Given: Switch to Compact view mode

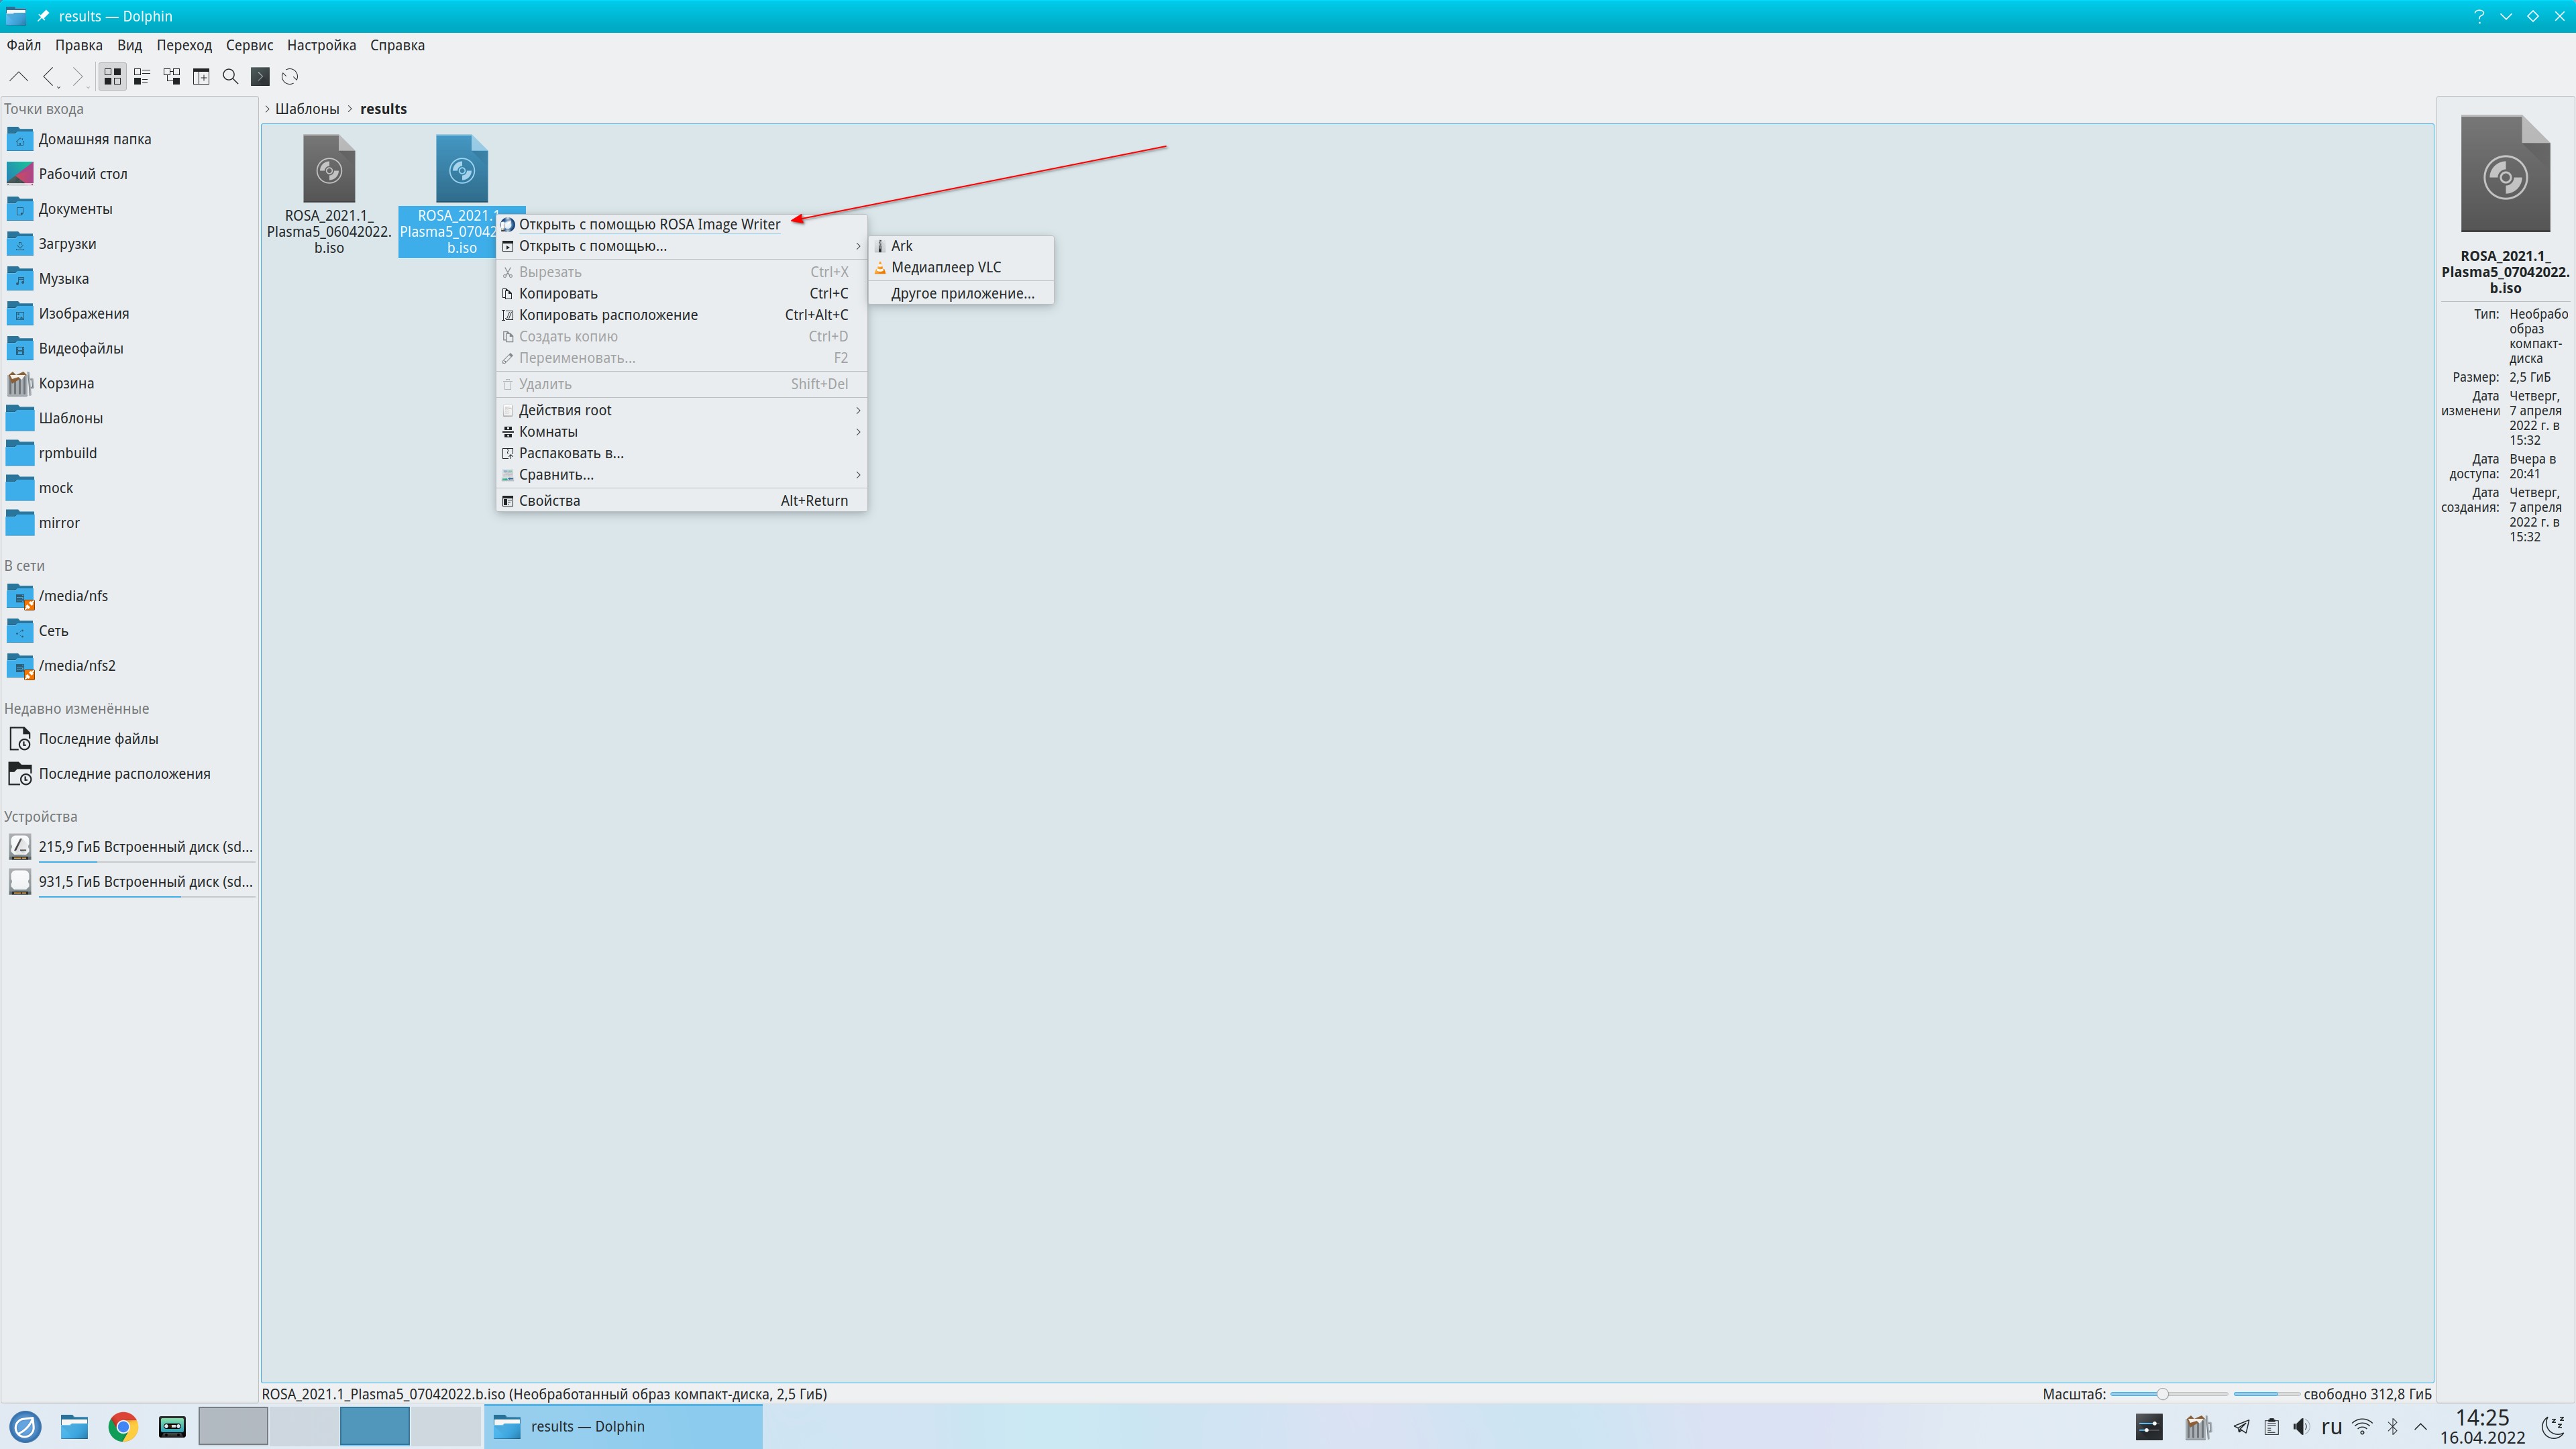Looking at the screenshot, I should (142, 76).
